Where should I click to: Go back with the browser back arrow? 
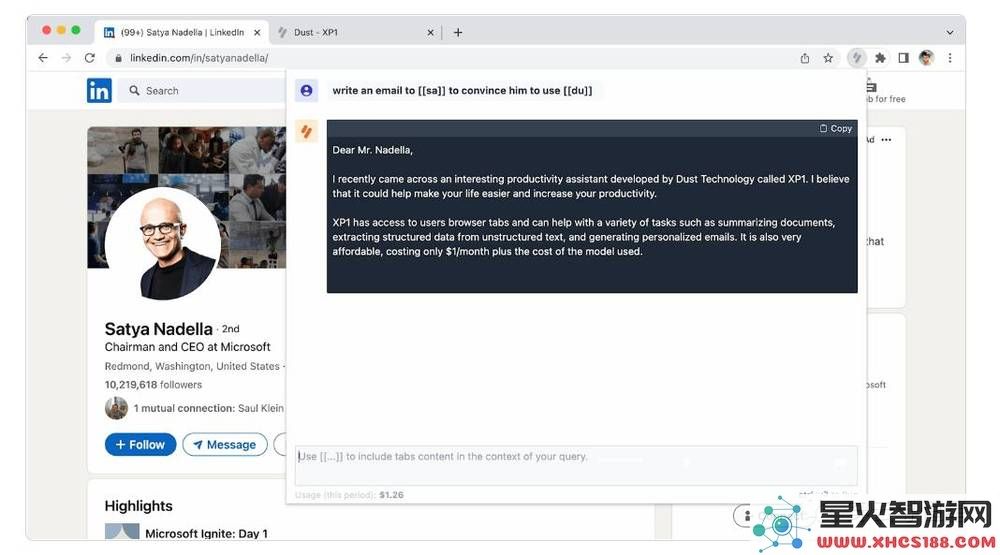43,58
